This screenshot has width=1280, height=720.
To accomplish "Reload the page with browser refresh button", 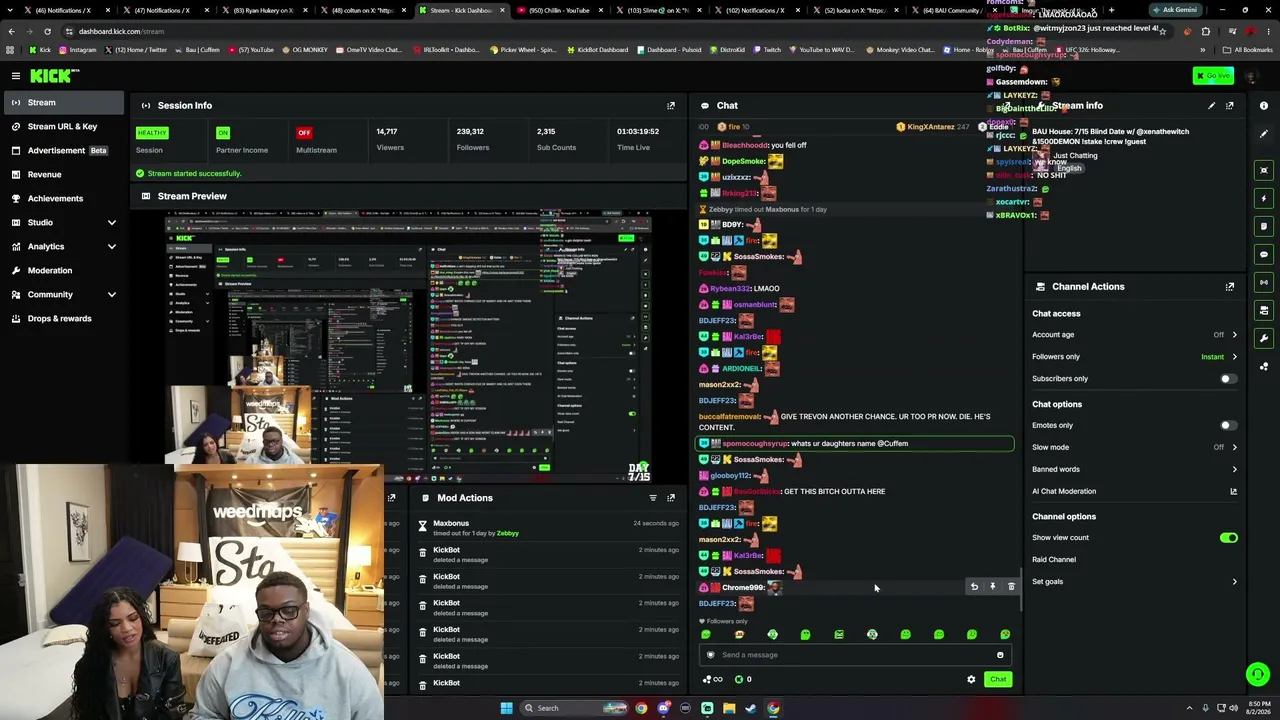I will (47, 31).
